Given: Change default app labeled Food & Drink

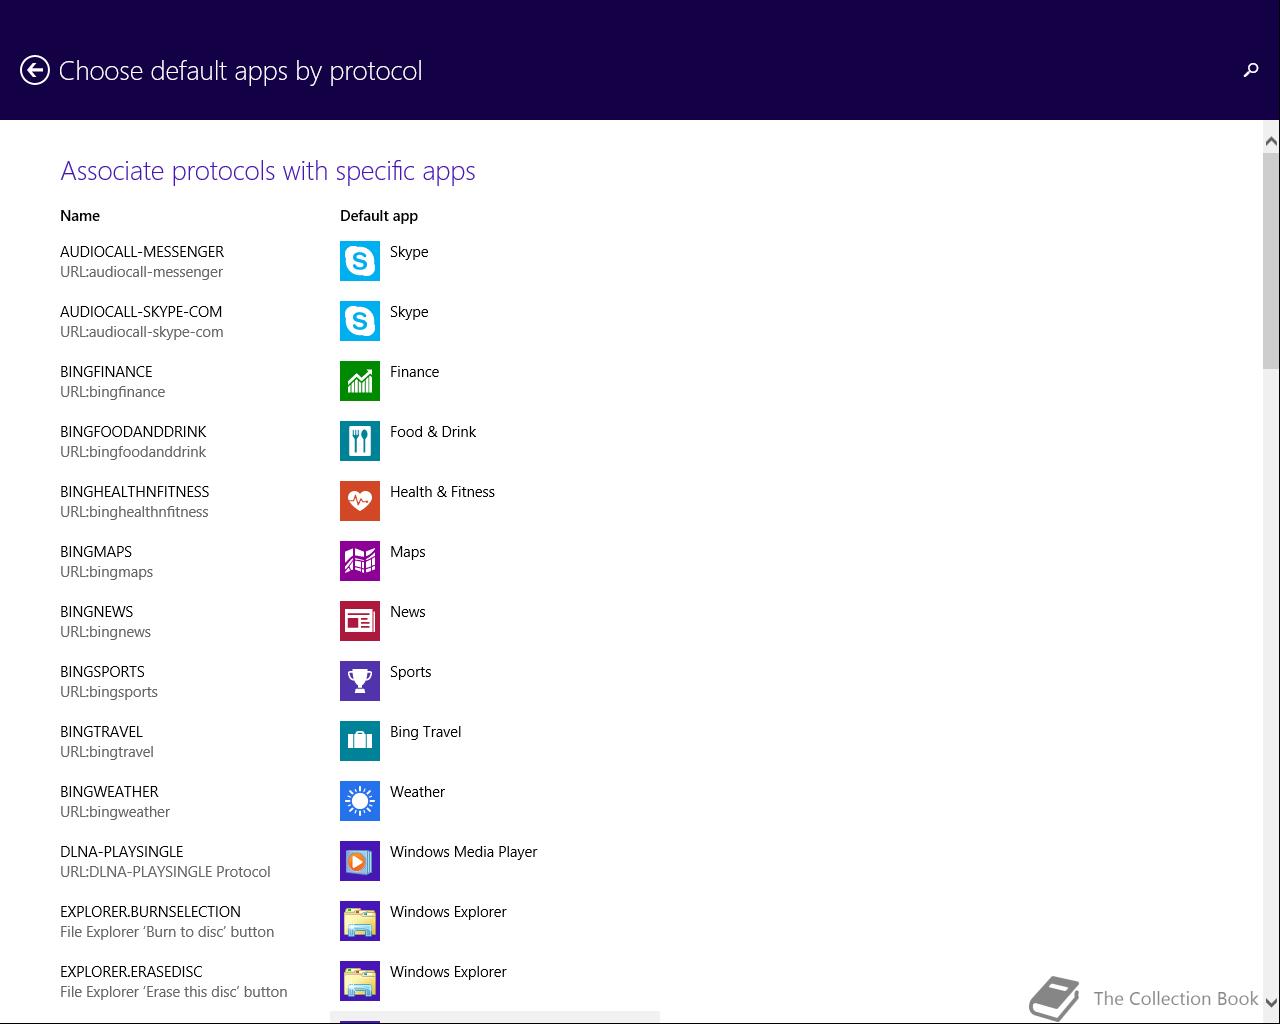Looking at the screenshot, I should [x=433, y=432].
